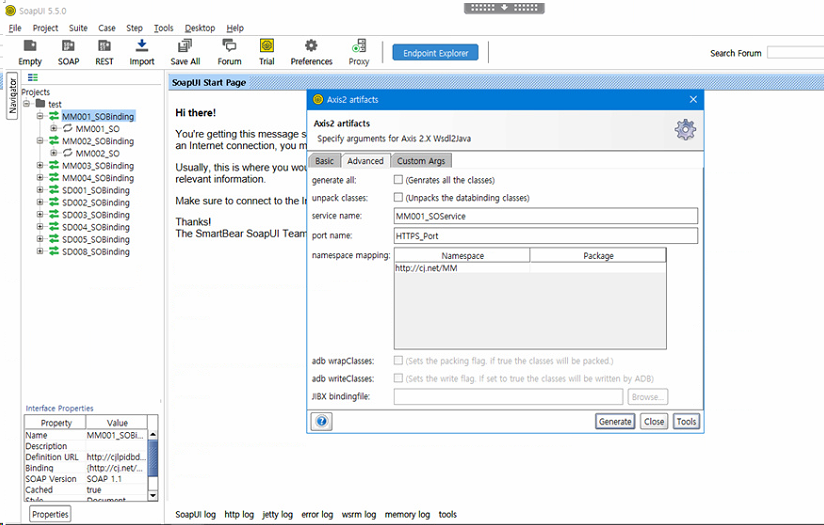This screenshot has height=525, width=824.
Task: Open the error log tab
Action: click(x=317, y=514)
